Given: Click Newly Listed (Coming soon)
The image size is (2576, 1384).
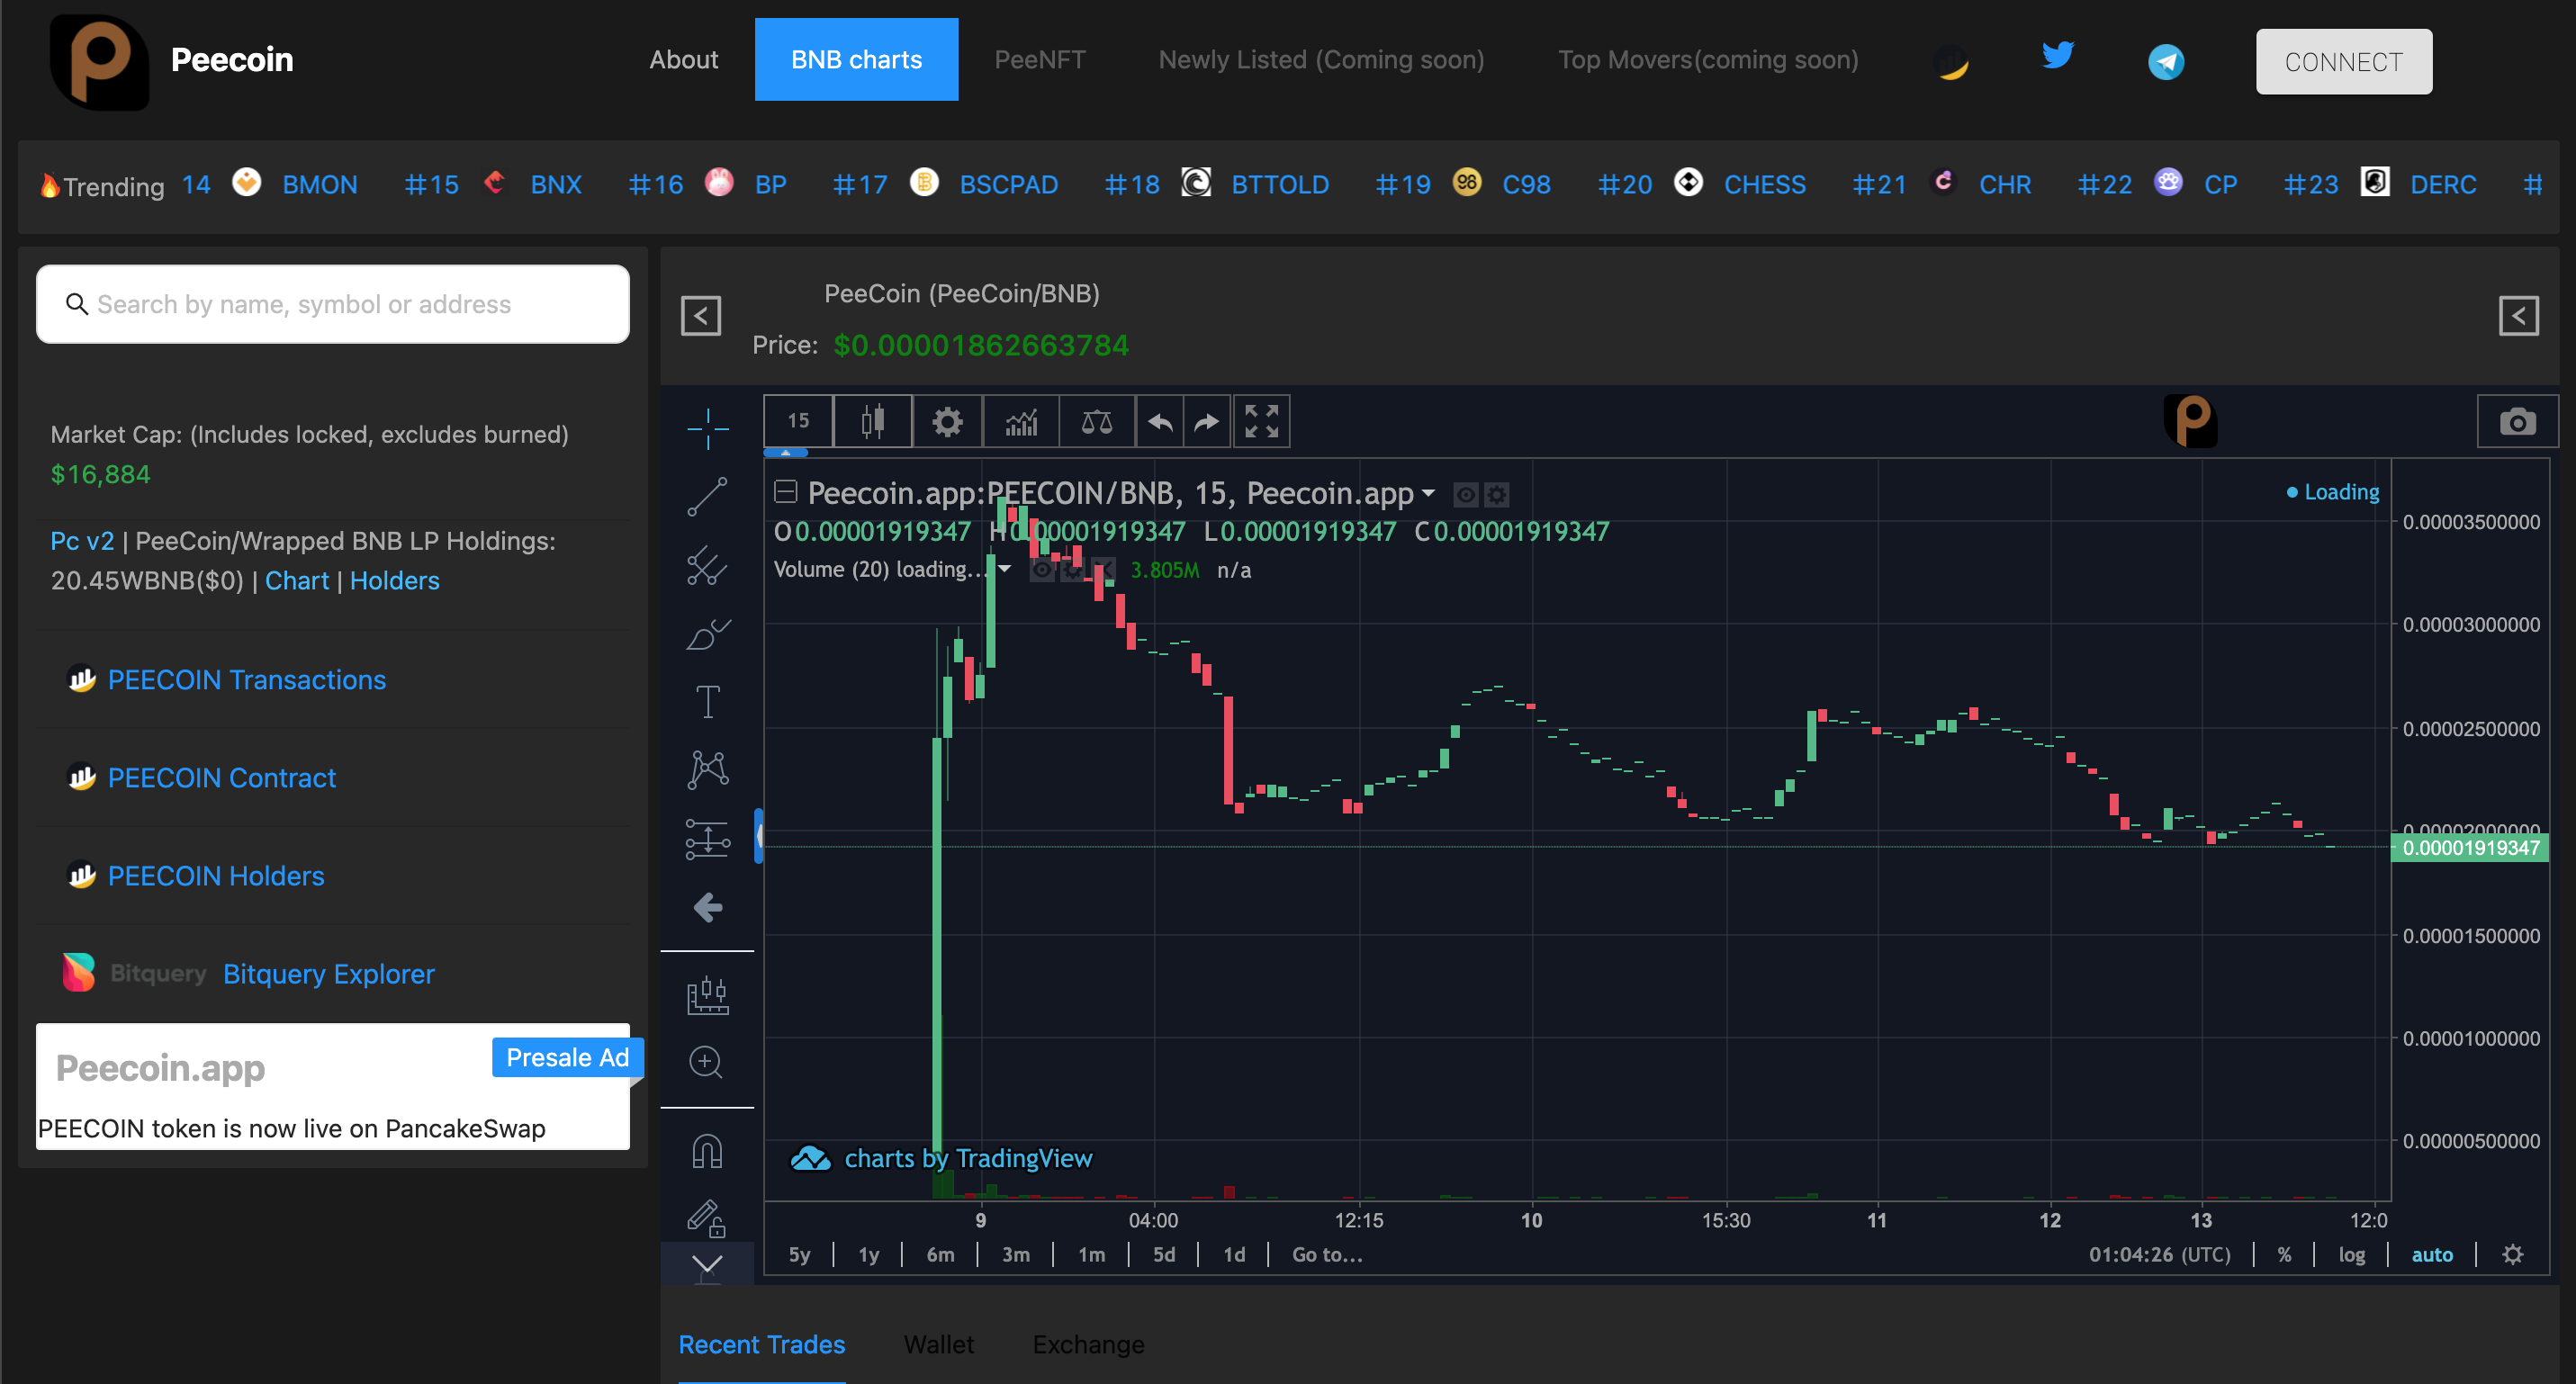Looking at the screenshot, I should [x=1321, y=59].
